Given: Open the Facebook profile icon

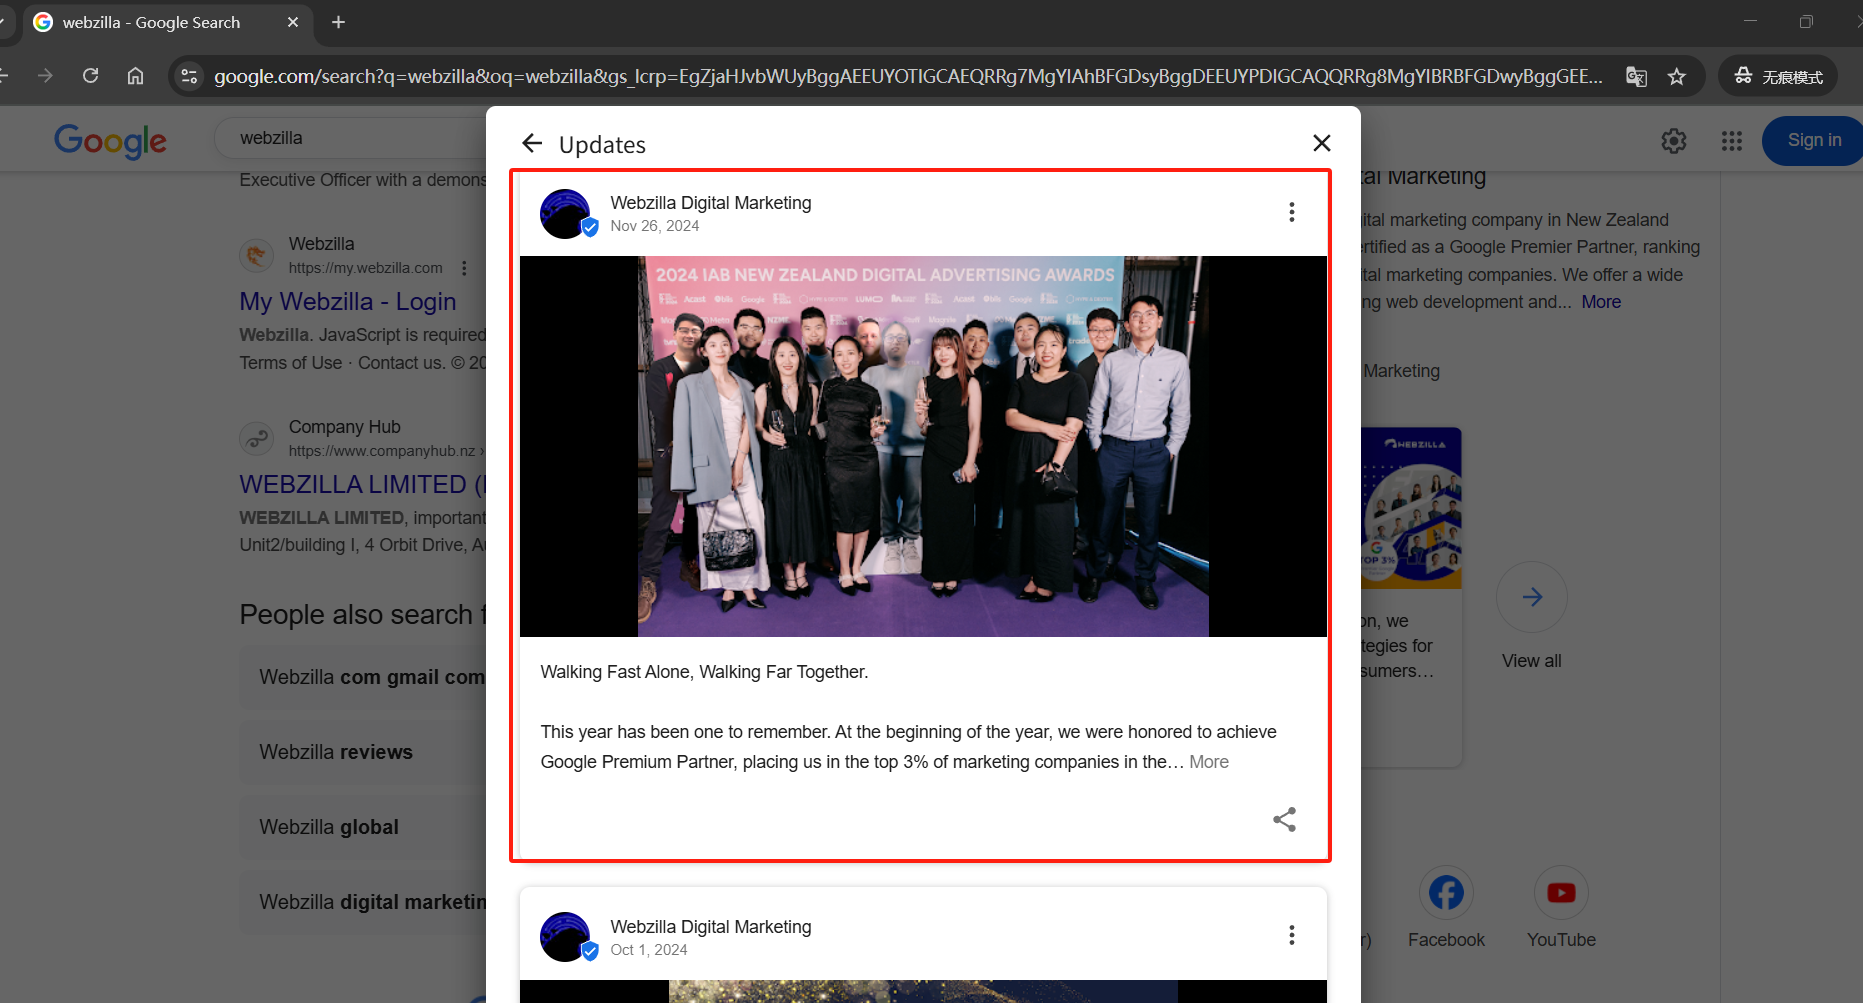Looking at the screenshot, I should tap(1446, 892).
